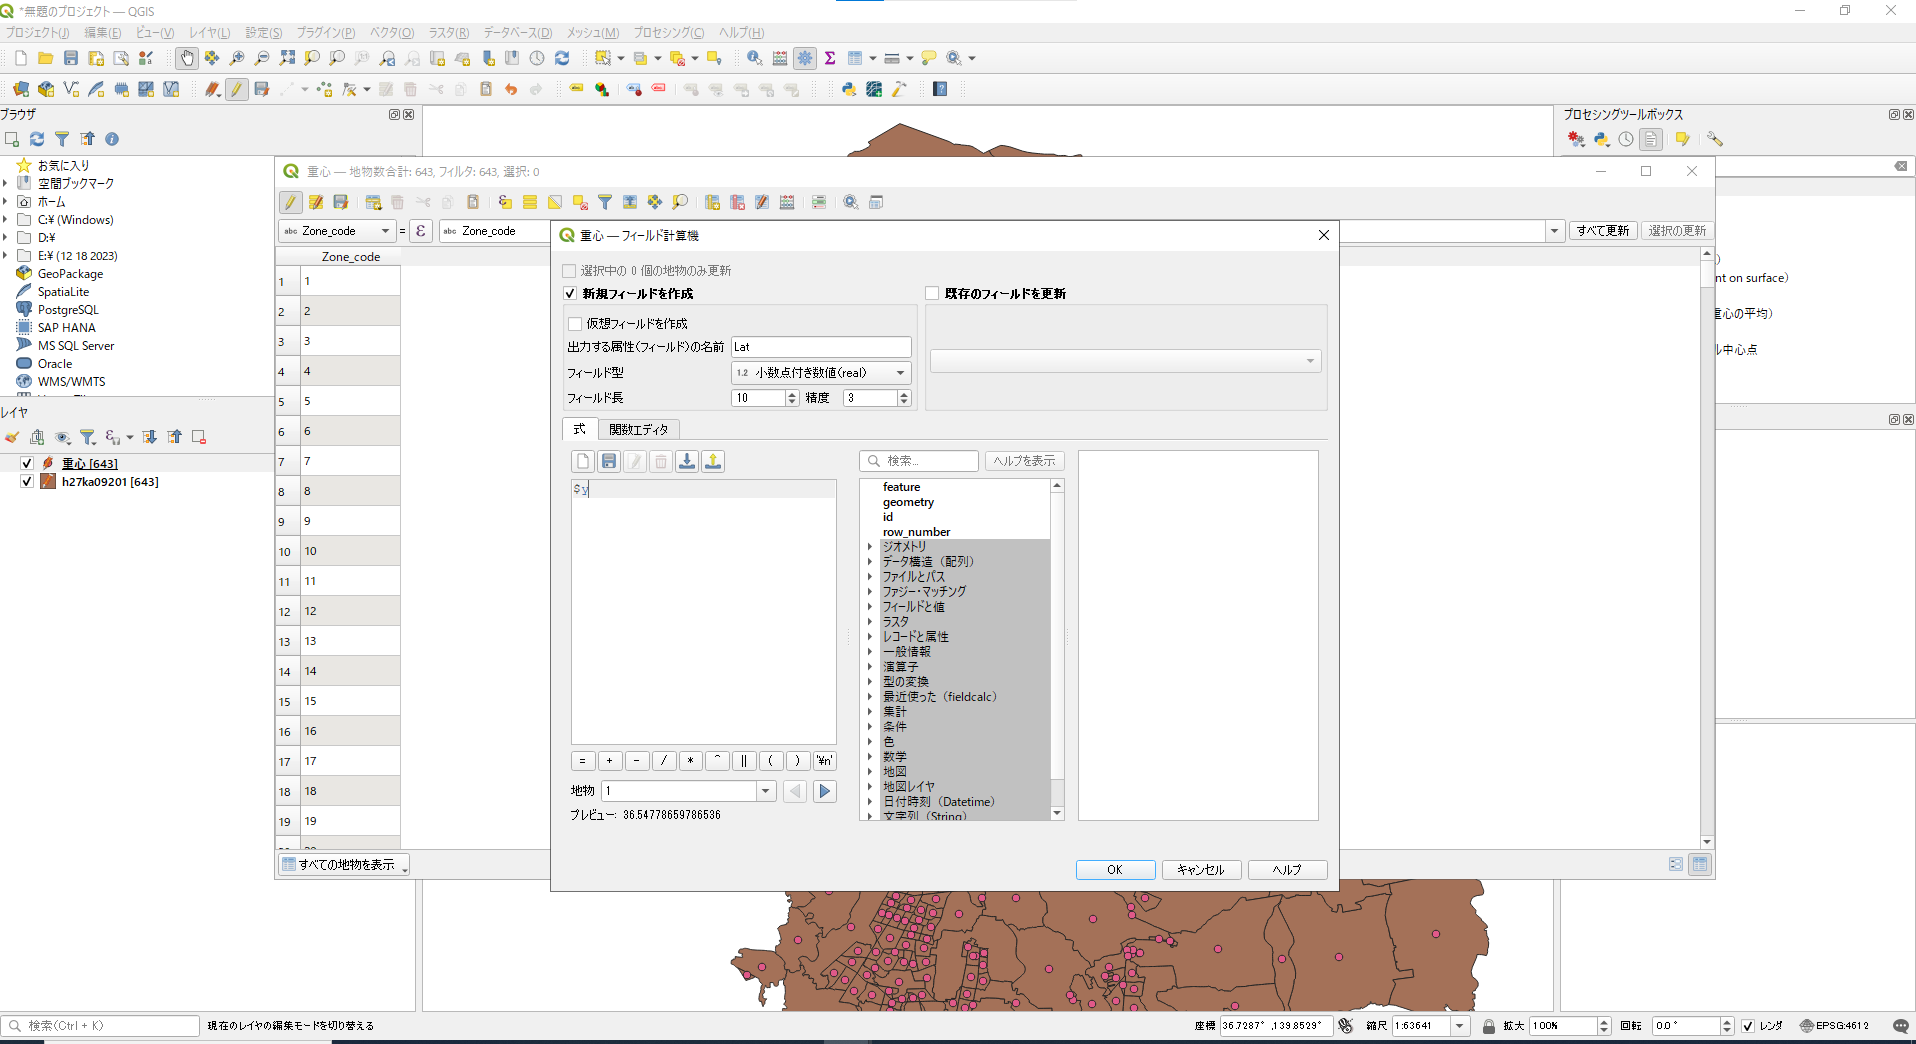The image size is (1916, 1044).
Task: Click the Zoom In magnifier tool
Action: (x=237, y=58)
